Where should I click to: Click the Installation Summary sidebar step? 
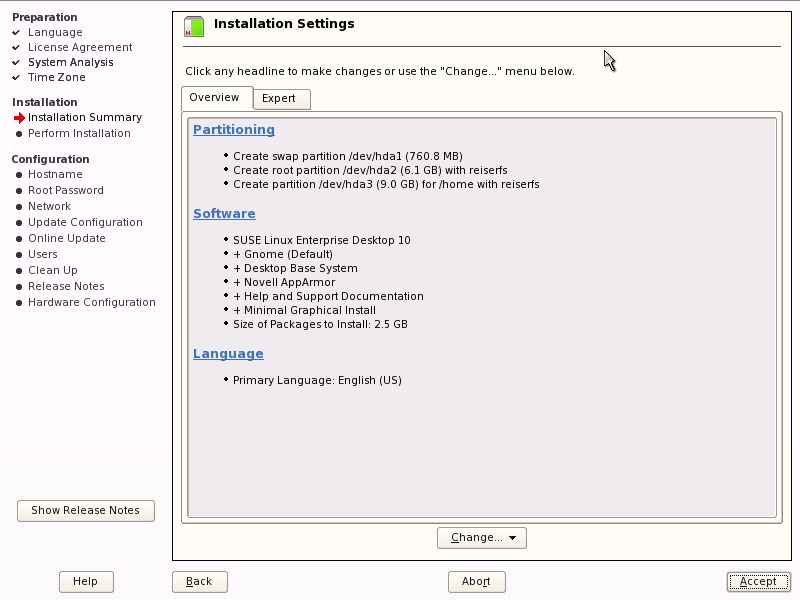pos(85,118)
